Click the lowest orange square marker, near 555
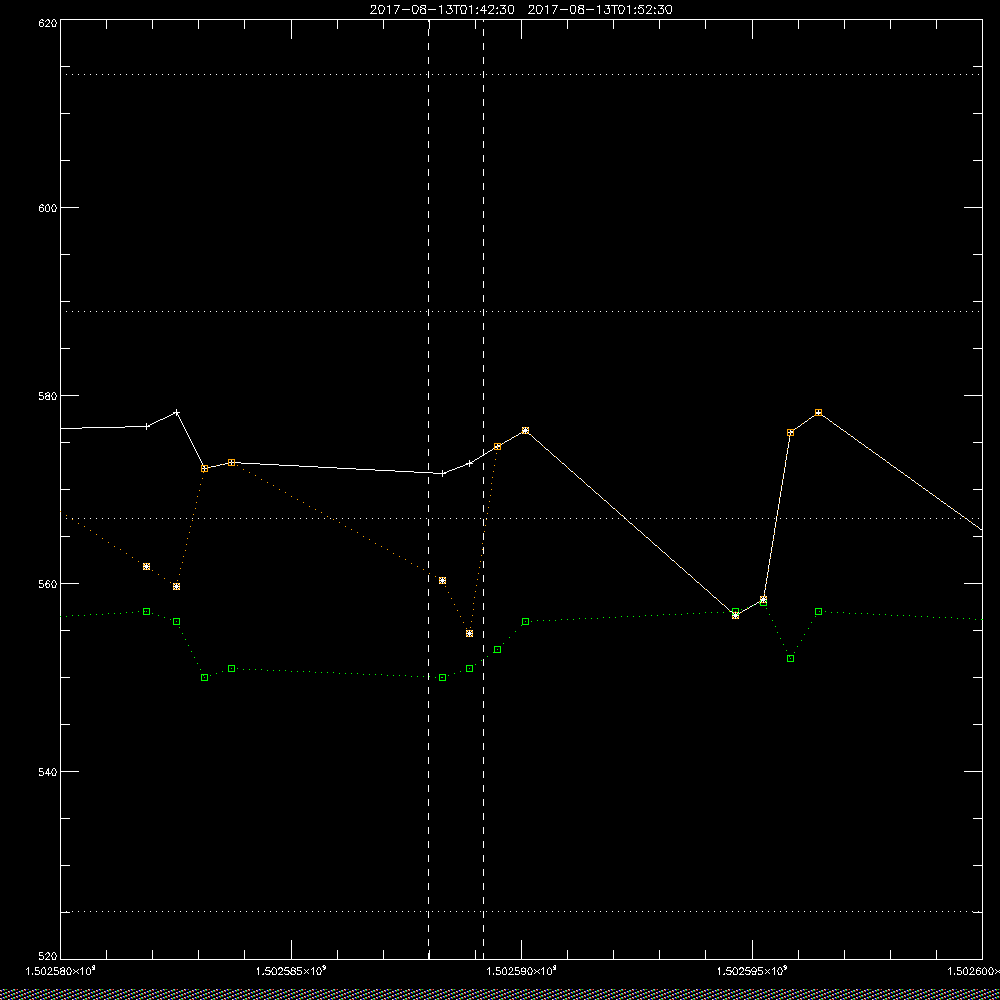The height and width of the screenshot is (1000, 1000). (x=469, y=633)
